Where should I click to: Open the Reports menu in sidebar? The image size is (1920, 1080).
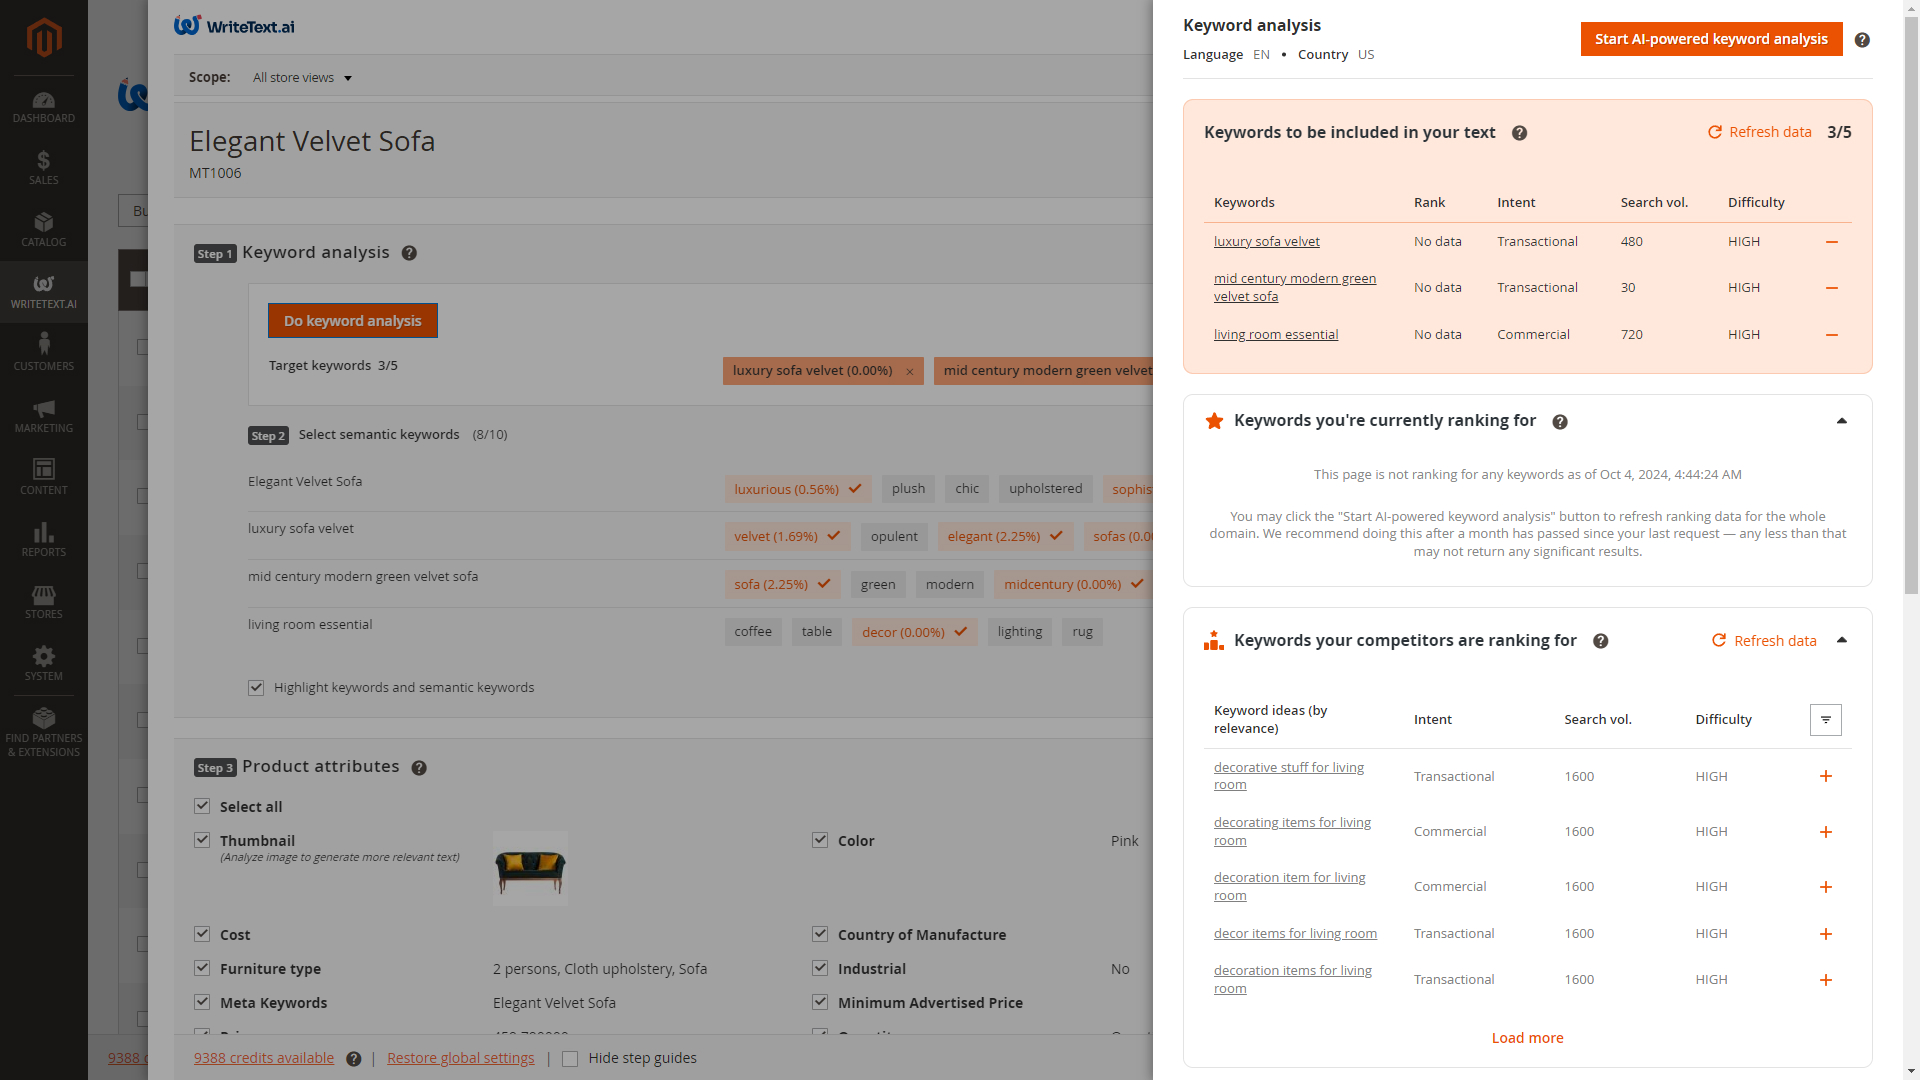click(x=43, y=539)
